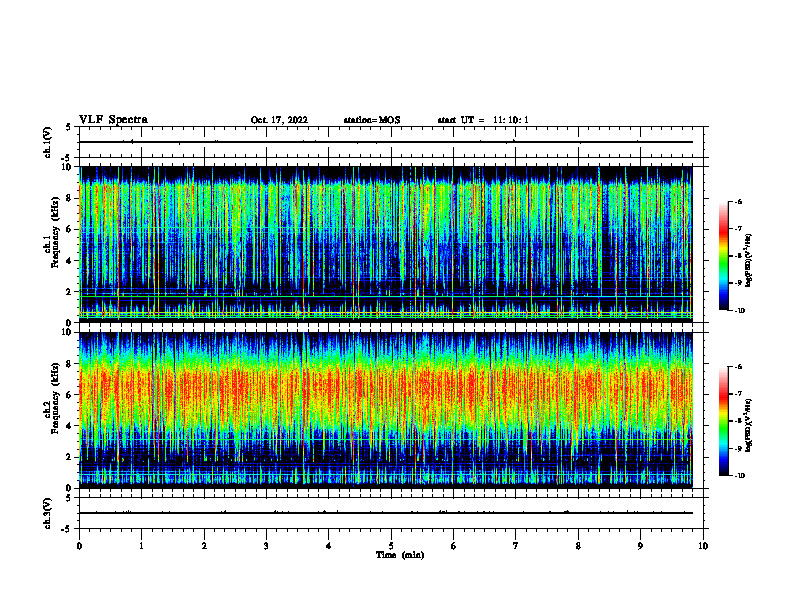Click the "ch.3(V)" axis label

point(48,513)
